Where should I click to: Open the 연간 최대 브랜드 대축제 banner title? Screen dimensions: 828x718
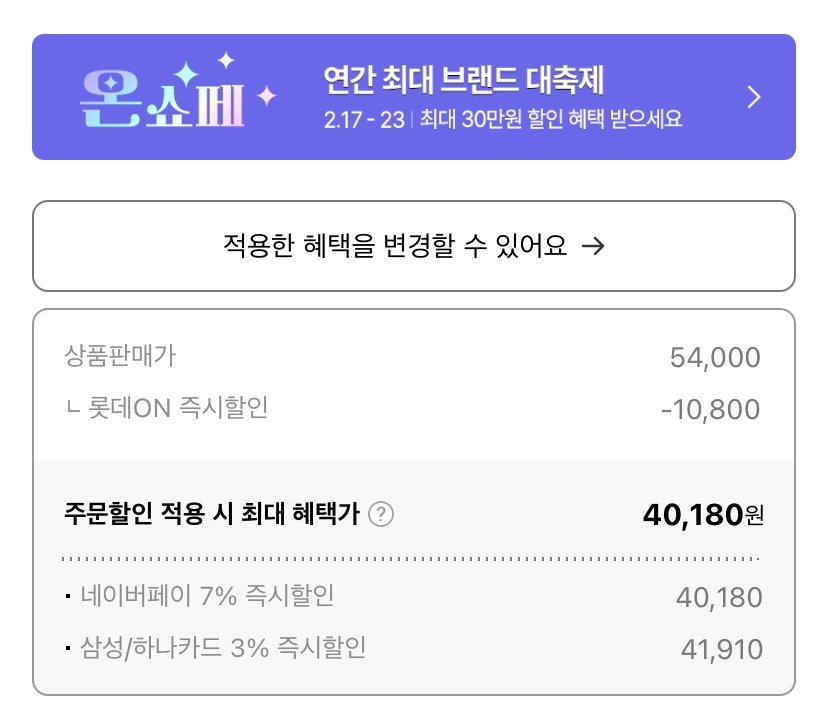click(x=464, y=79)
